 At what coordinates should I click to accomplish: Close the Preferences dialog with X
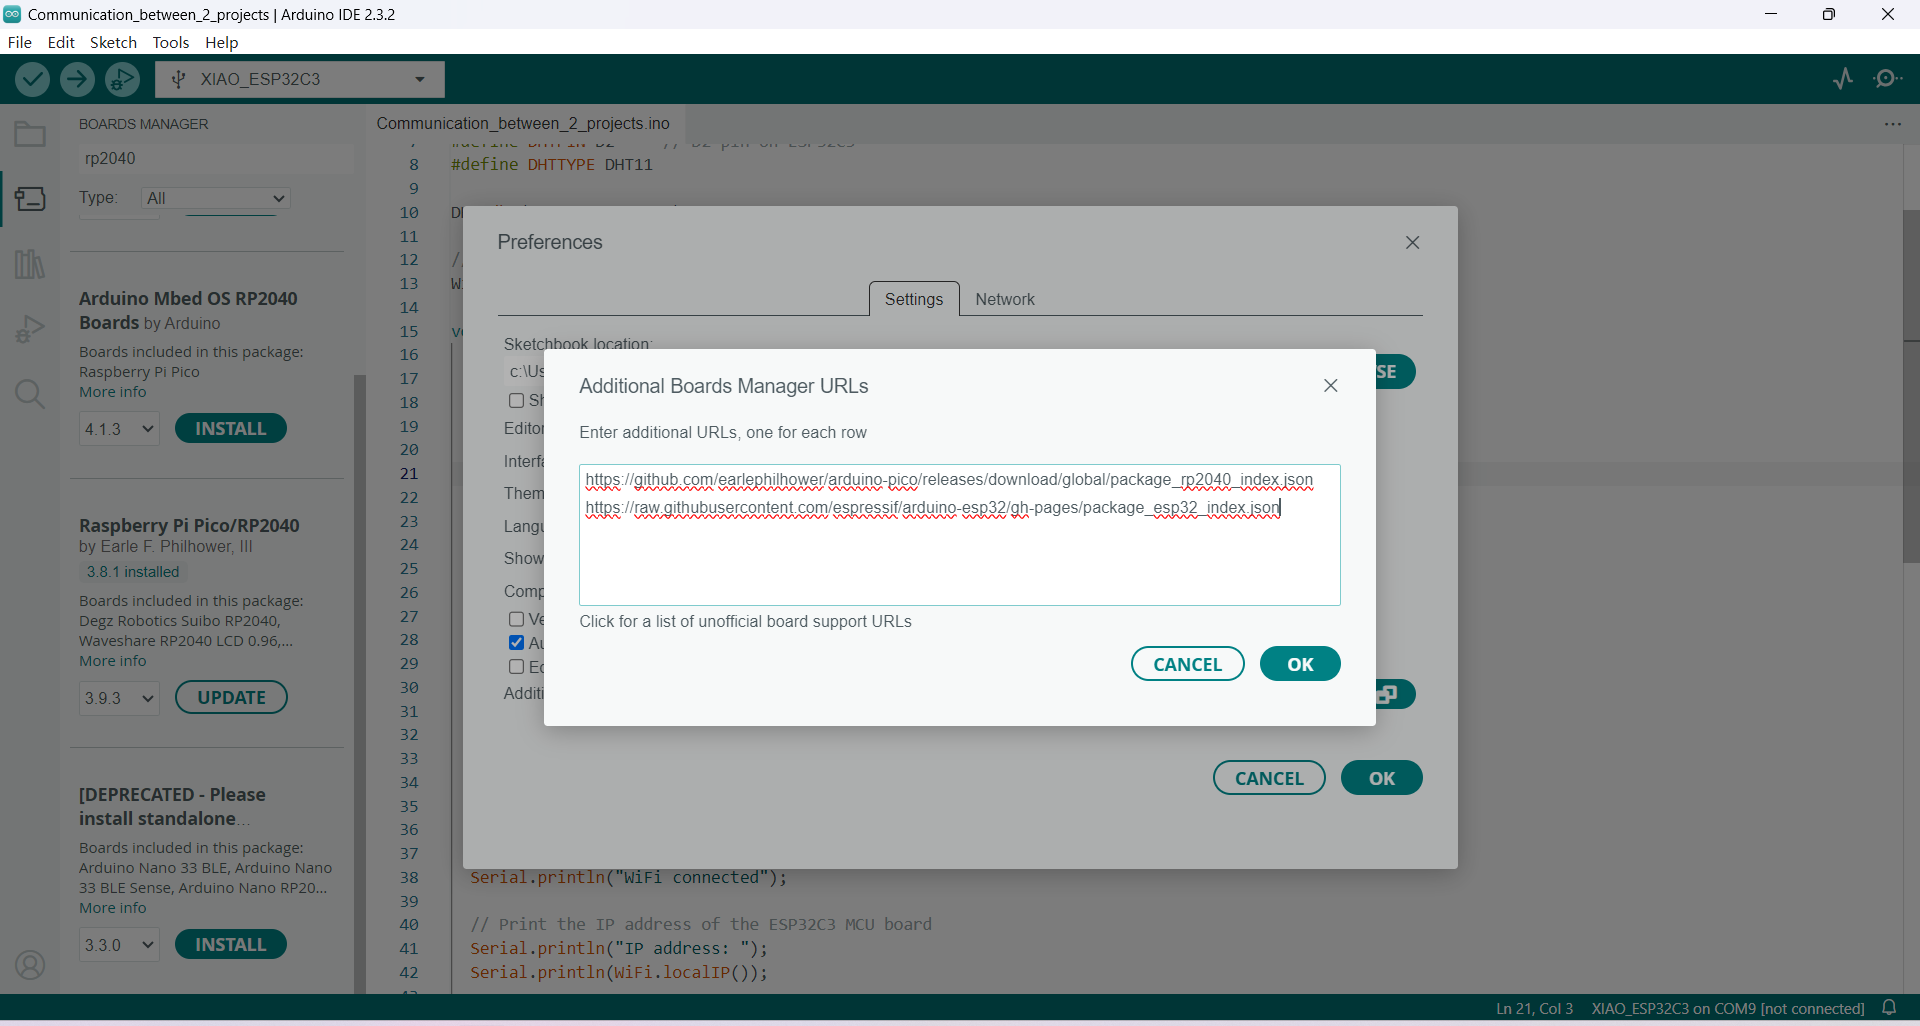(1412, 243)
